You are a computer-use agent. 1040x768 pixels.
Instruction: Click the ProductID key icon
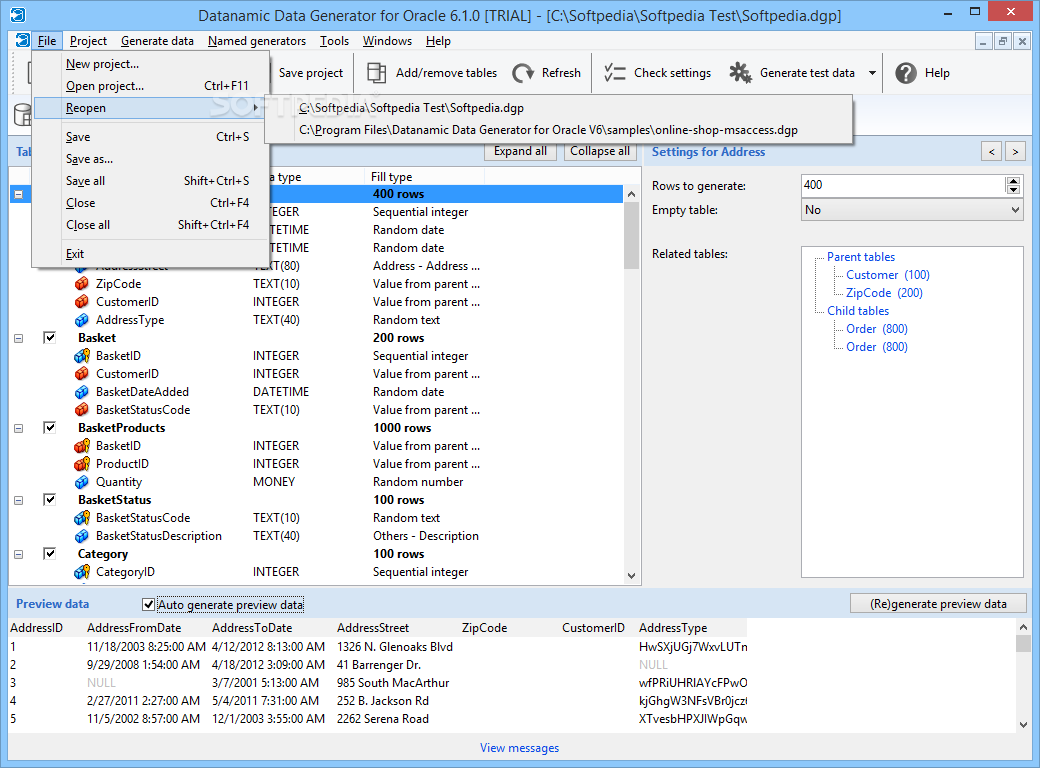click(82, 464)
